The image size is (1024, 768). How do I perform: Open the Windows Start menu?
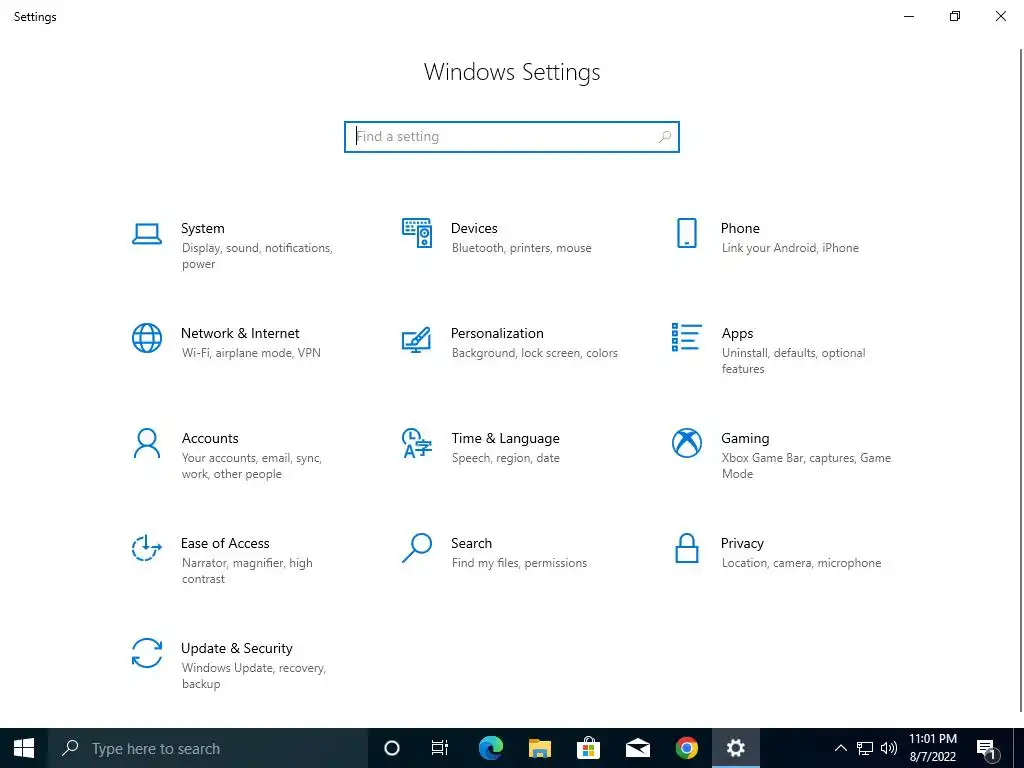coord(24,748)
